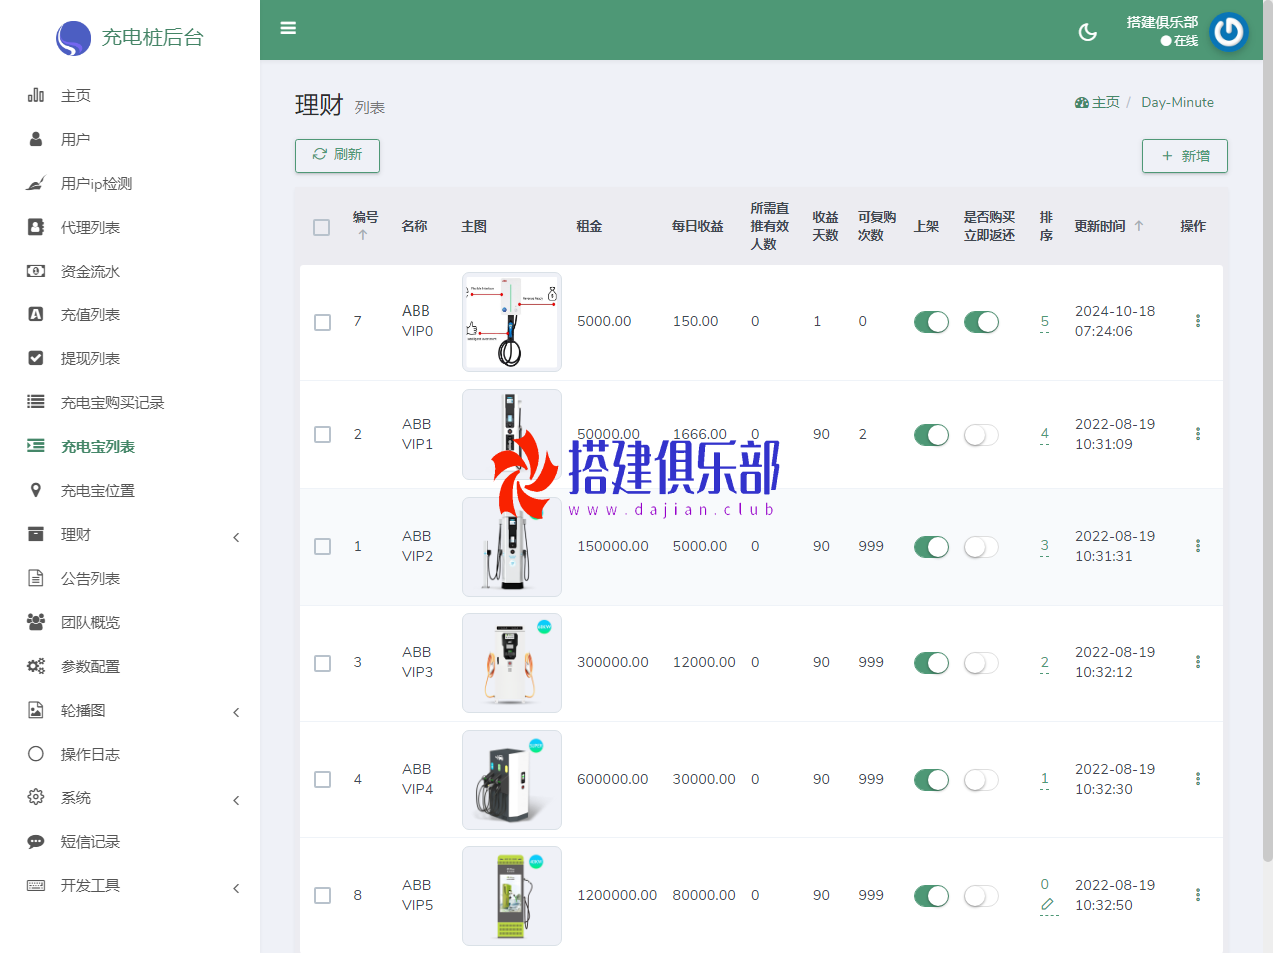Click the 2024-10-18 07:24:06 timestamp

(1115, 321)
